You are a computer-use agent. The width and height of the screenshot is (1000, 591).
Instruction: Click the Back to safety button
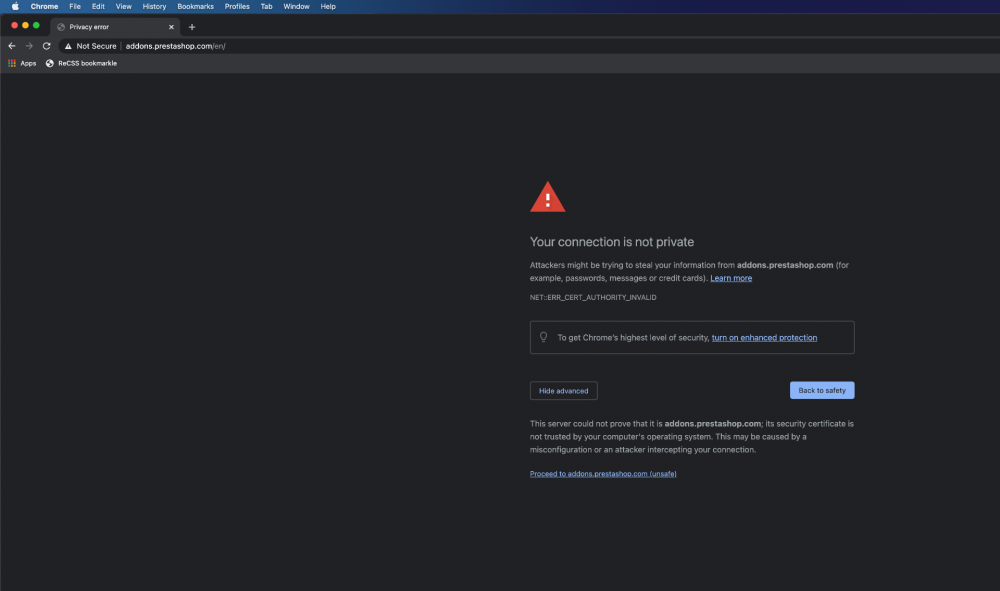pyautogui.click(x=822, y=390)
